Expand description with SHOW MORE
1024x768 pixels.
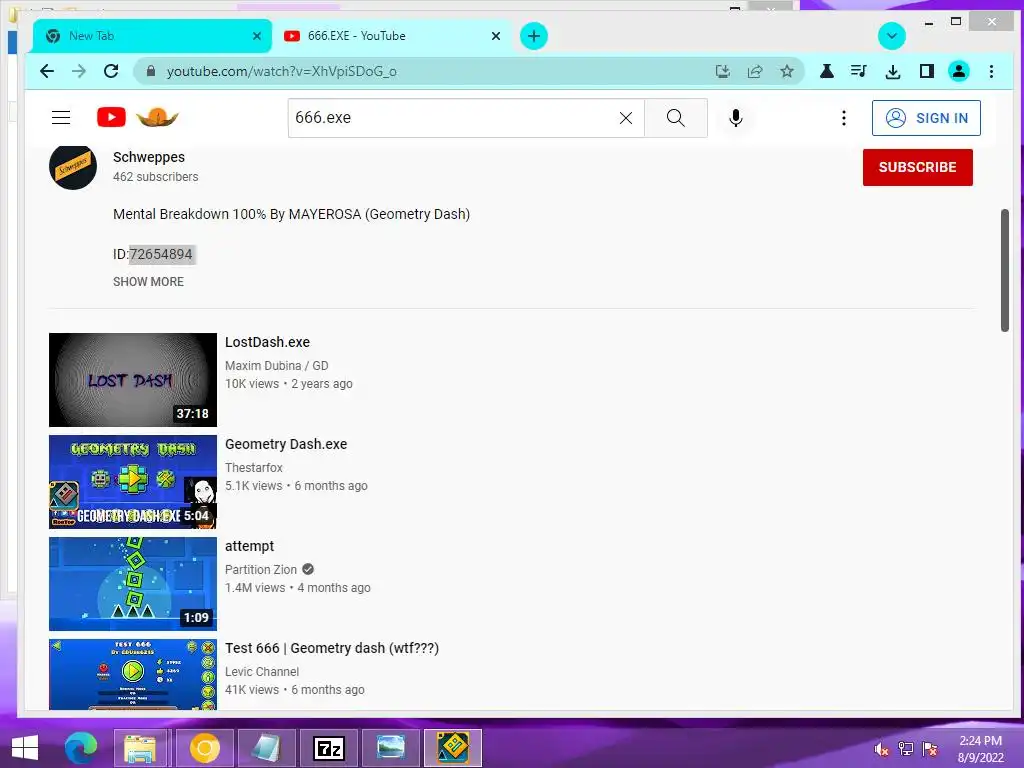(x=148, y=281)
